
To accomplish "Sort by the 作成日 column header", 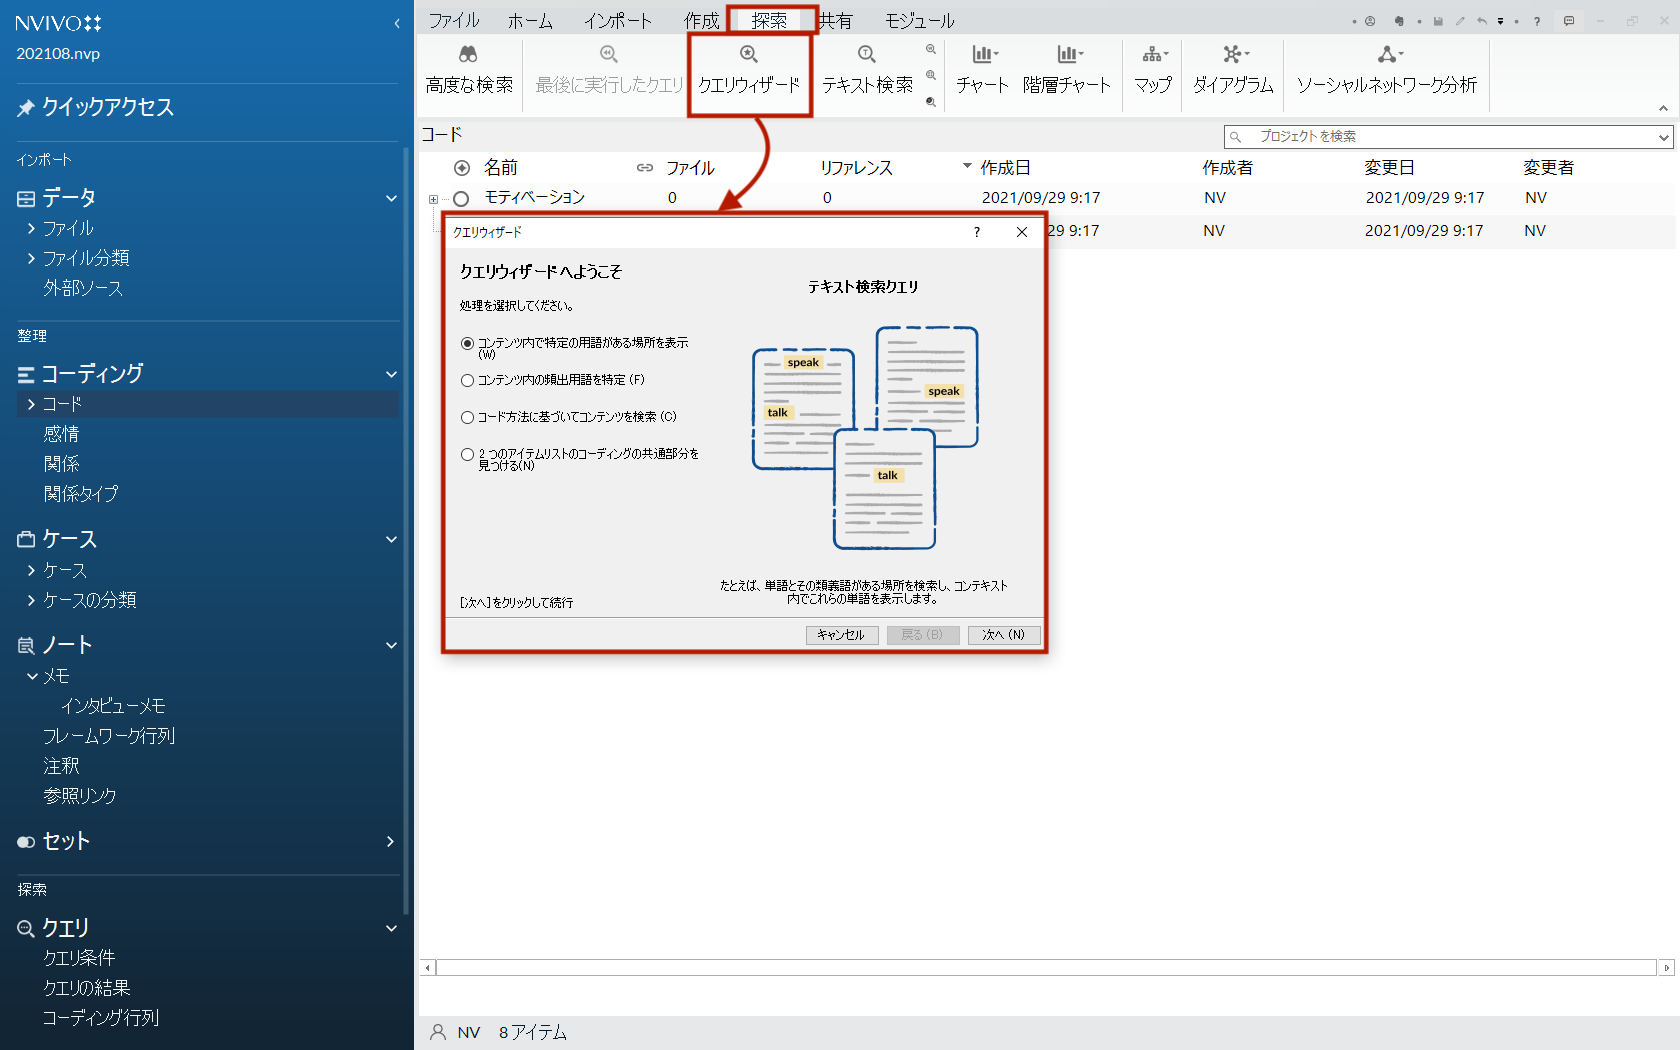I will point(1005,168).
